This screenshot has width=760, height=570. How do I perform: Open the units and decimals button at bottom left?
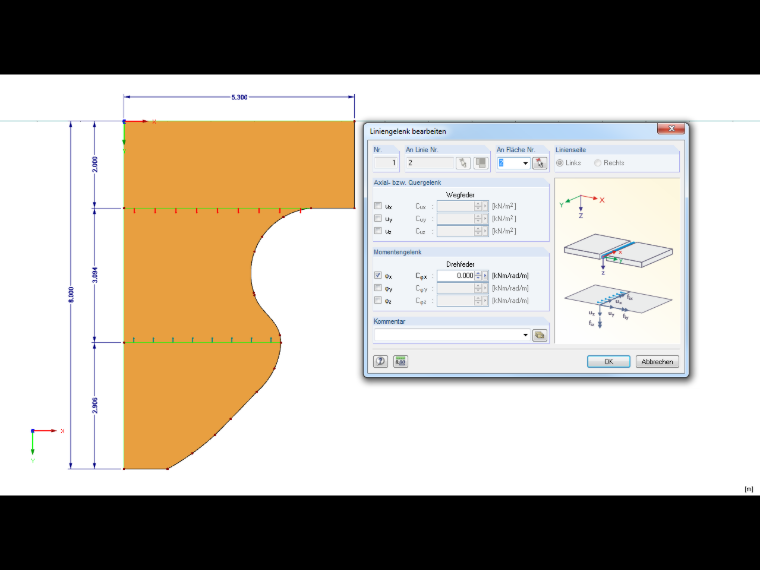tap(400, 361)
